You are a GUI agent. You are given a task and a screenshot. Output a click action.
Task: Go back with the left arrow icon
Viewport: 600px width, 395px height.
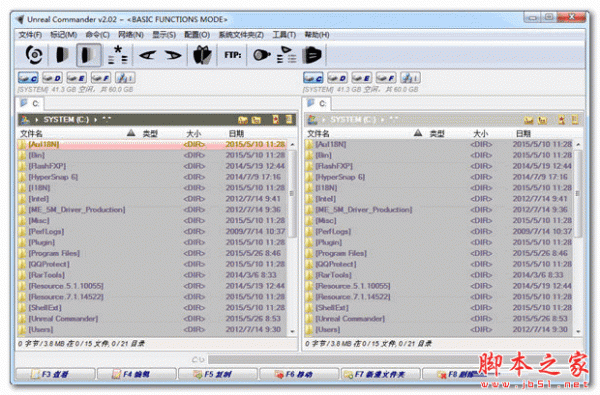(147, 55)
